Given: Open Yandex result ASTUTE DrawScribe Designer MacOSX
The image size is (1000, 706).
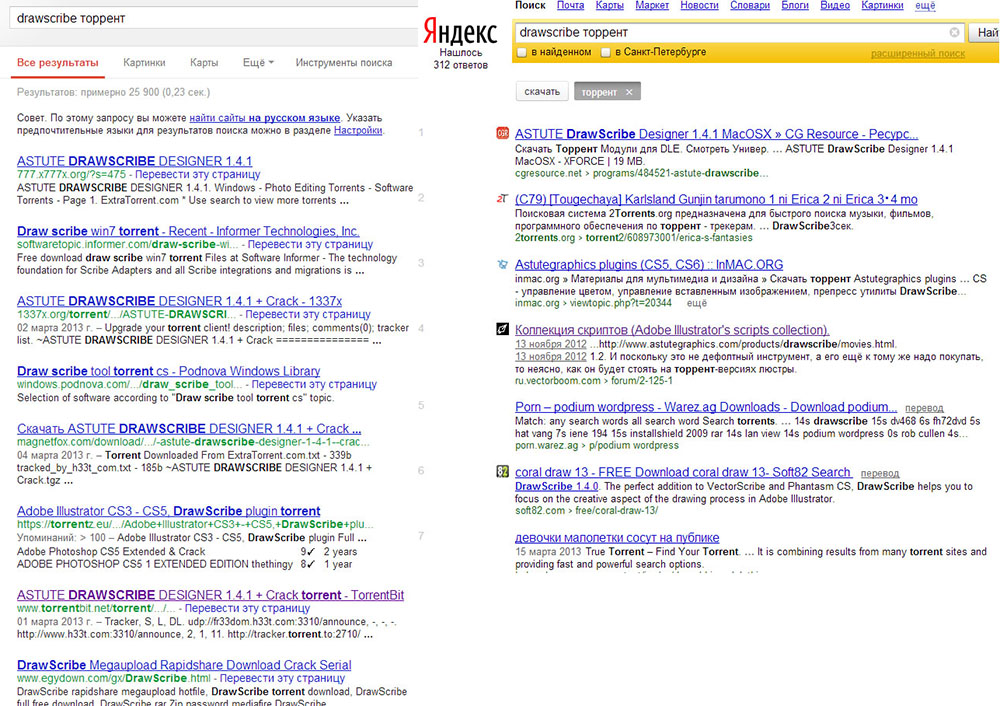Looking at the screenshot, I should click(x=716, y=134).
